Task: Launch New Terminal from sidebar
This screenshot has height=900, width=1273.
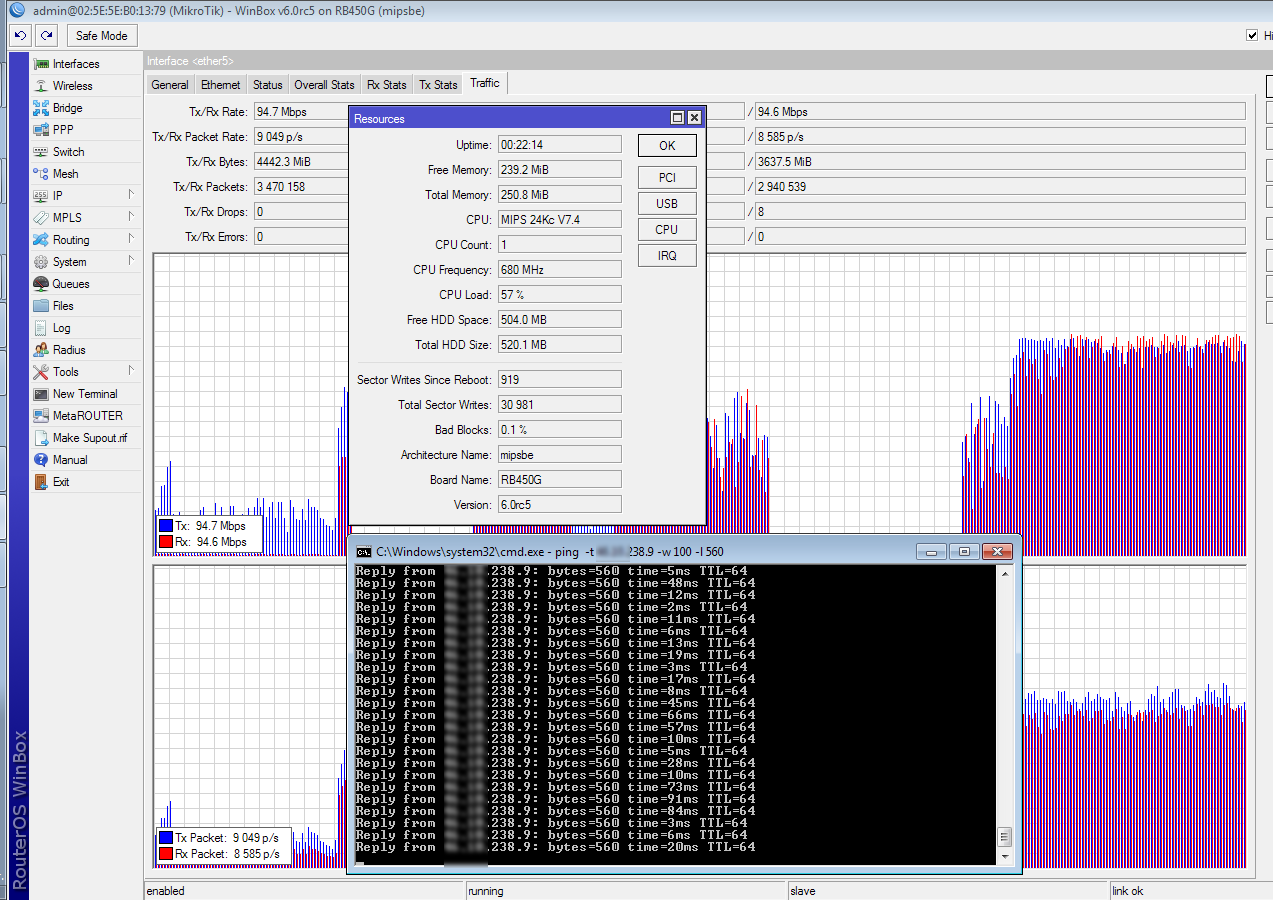Action: coord(84,394)
